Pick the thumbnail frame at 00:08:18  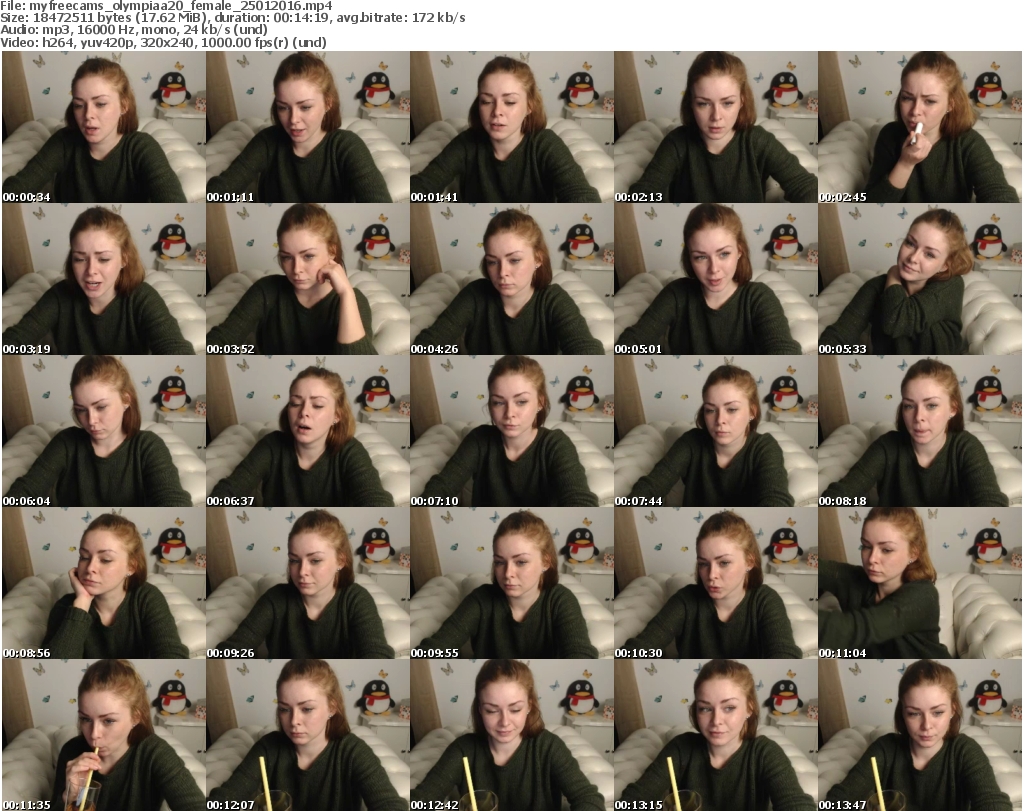(920, 431)
